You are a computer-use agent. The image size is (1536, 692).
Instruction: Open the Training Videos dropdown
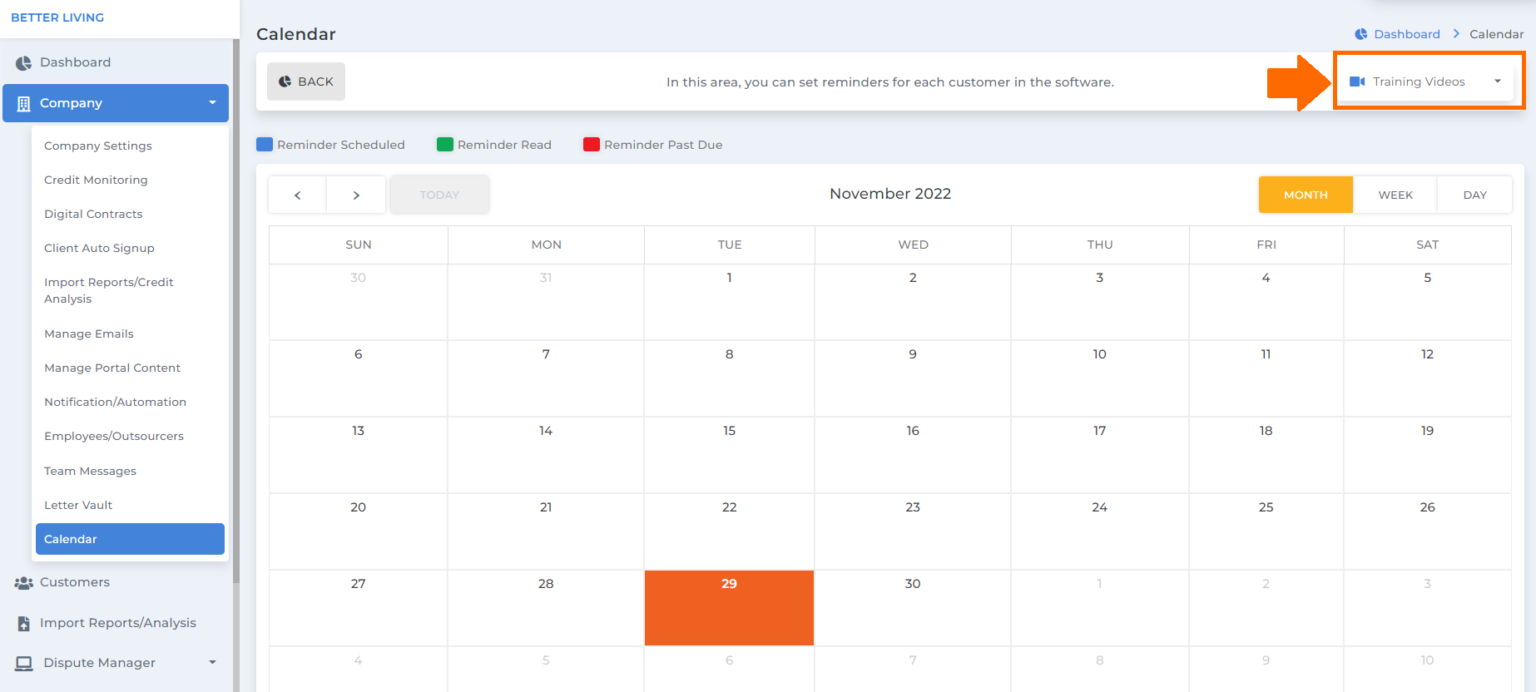pos(1497,81)
